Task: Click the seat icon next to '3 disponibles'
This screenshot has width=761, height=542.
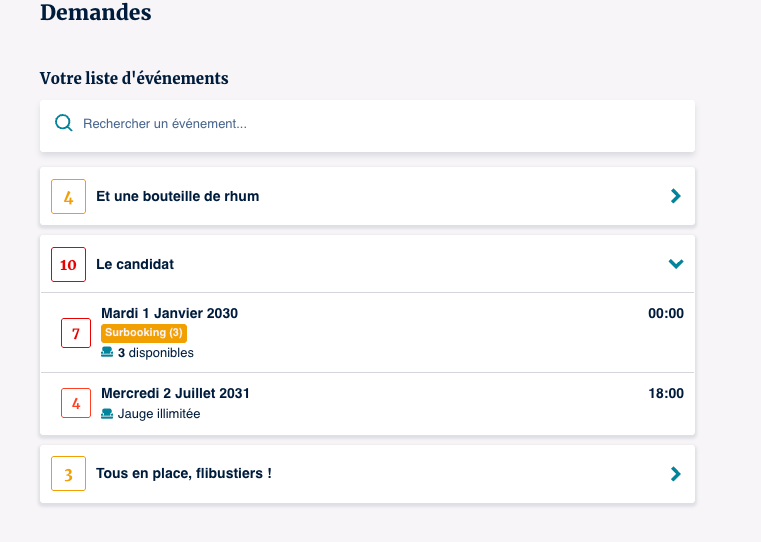Action: pyautogui.click(x=107, y=353)
